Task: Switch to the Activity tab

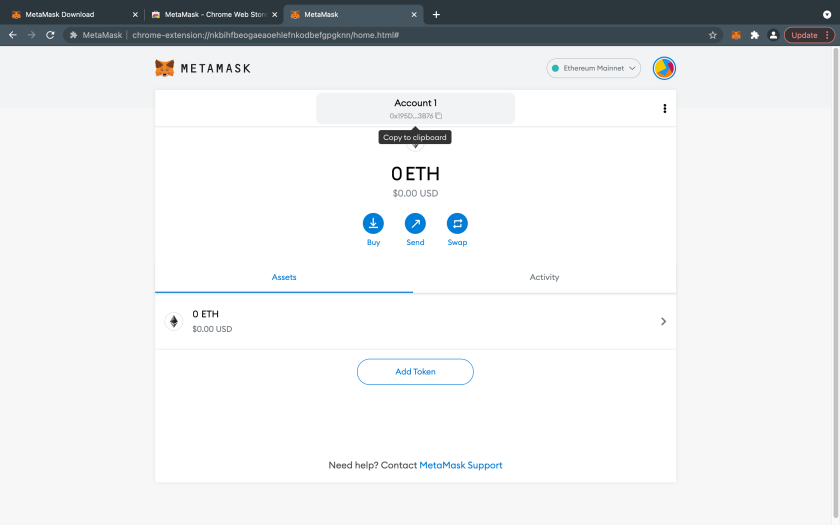Action: coord(544,277)
